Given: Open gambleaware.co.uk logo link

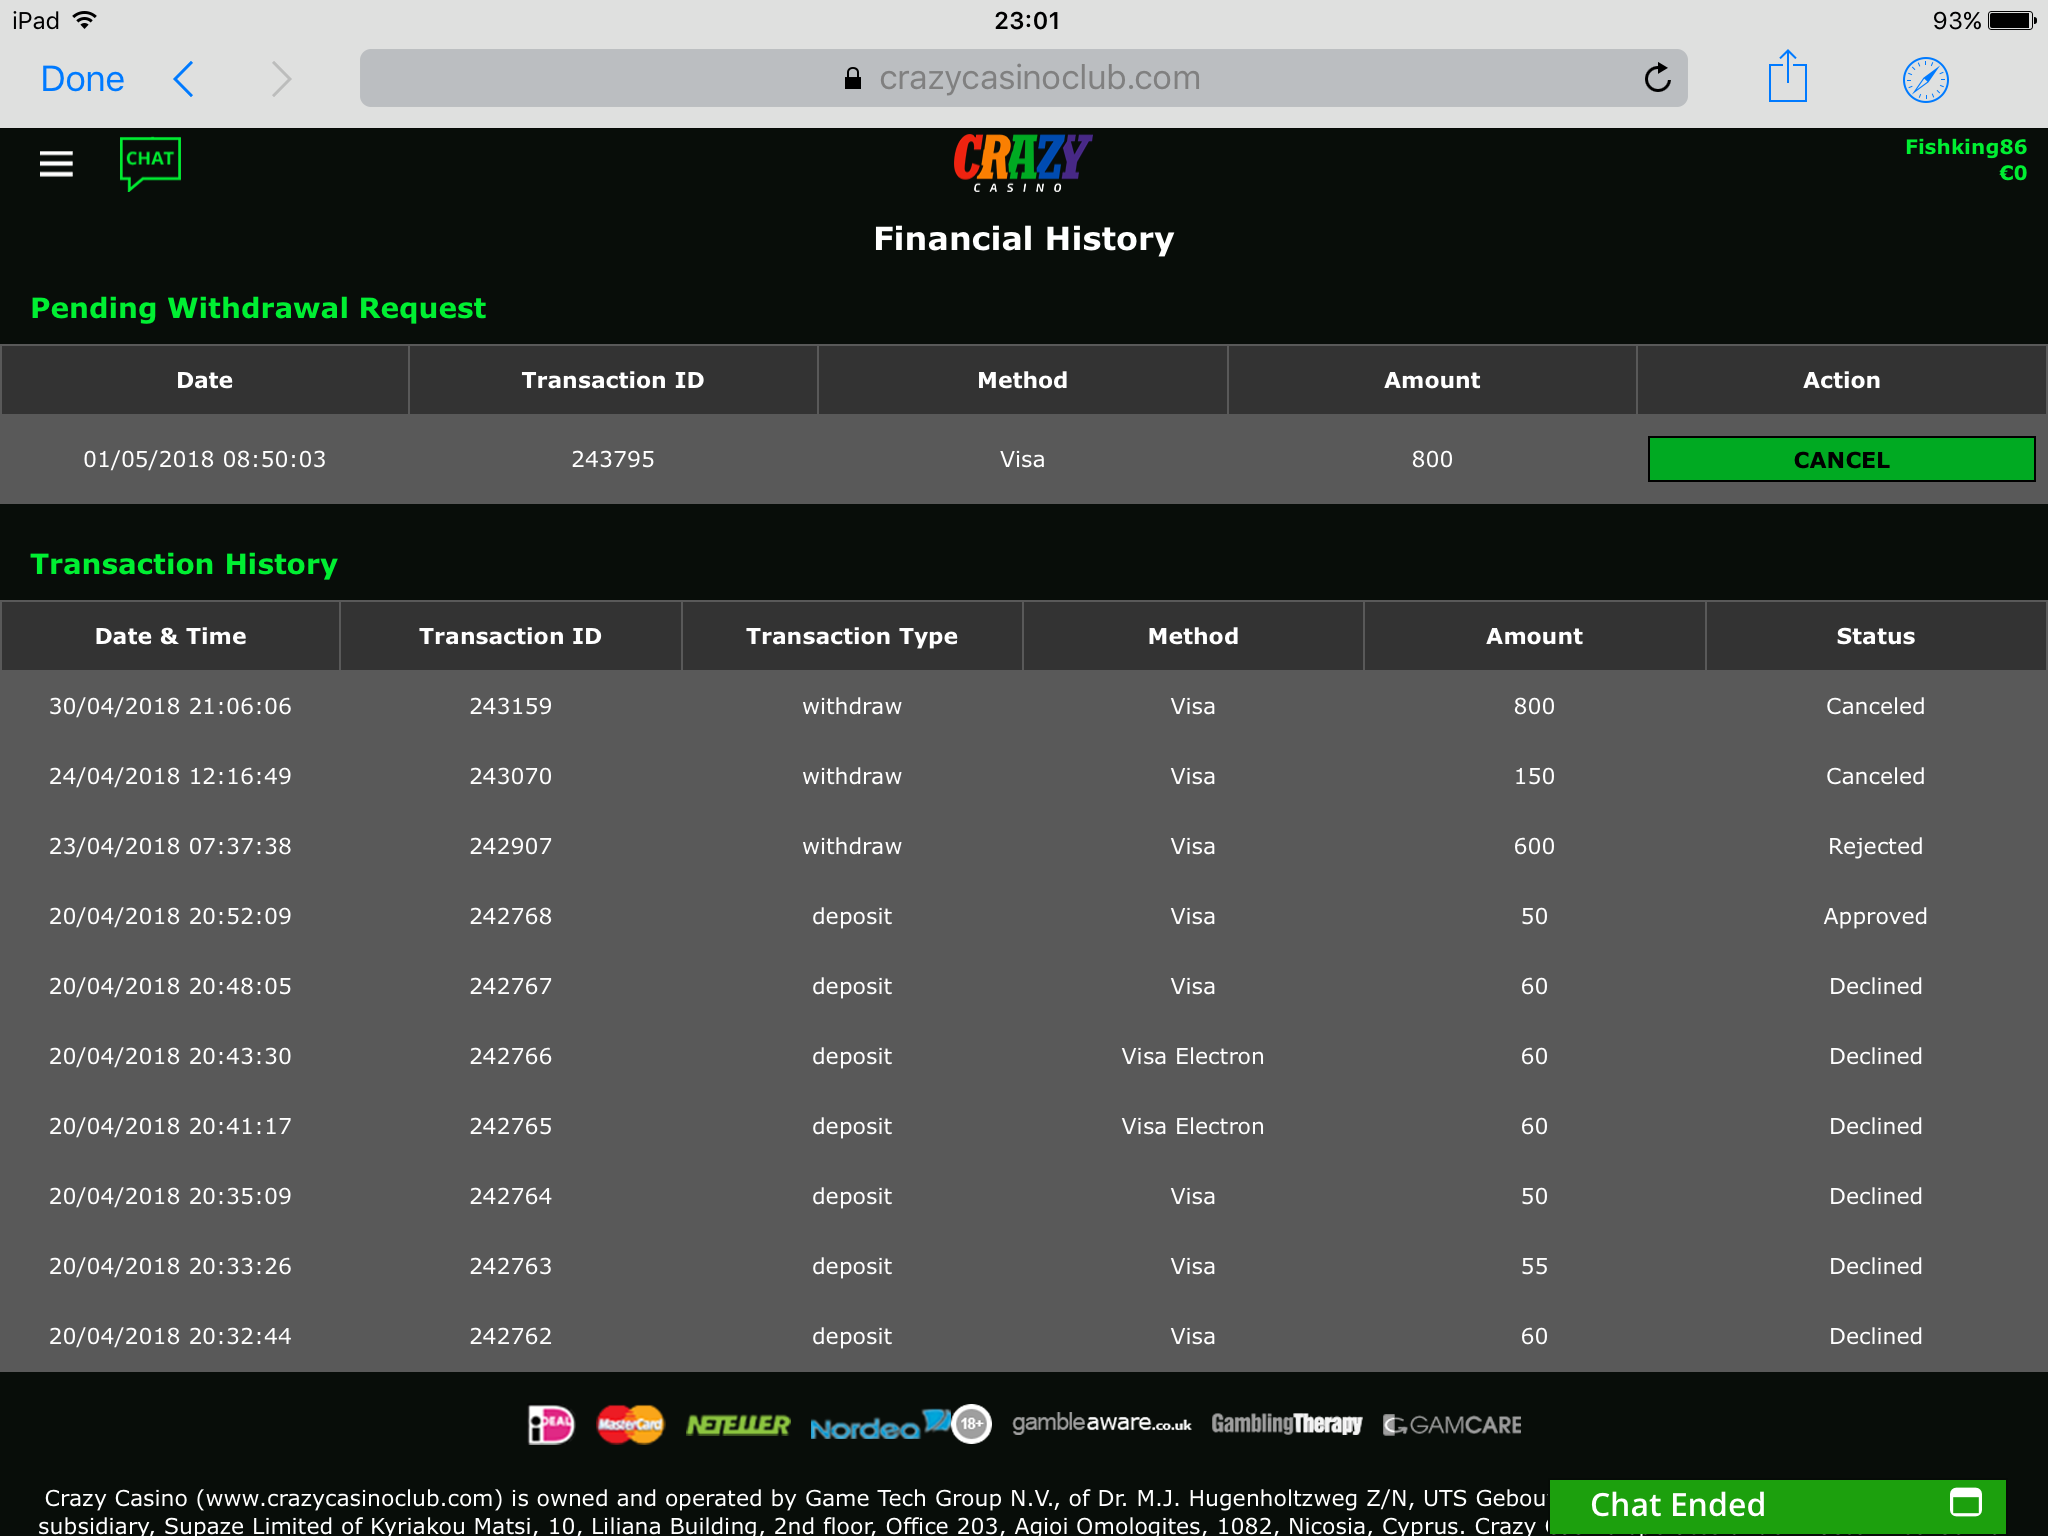Looking at the screenshot, I should coord(1101,1423).
